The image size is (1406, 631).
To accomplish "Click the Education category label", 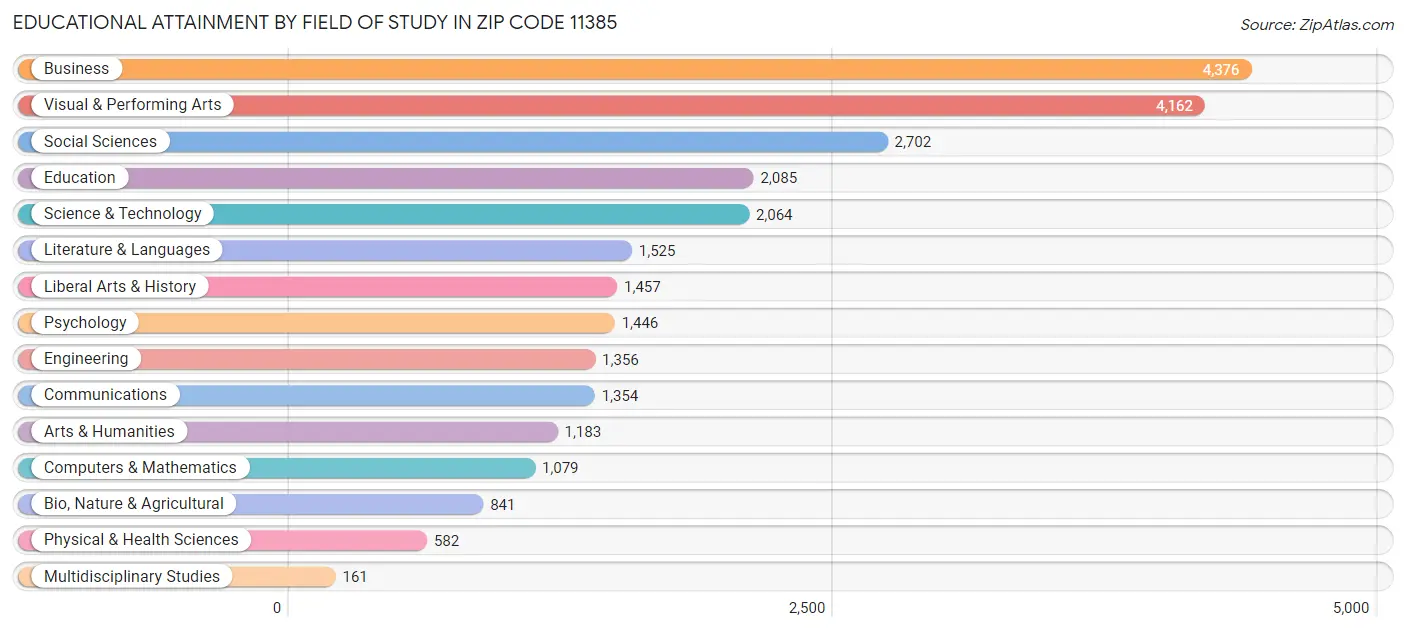I will [80, 177].
